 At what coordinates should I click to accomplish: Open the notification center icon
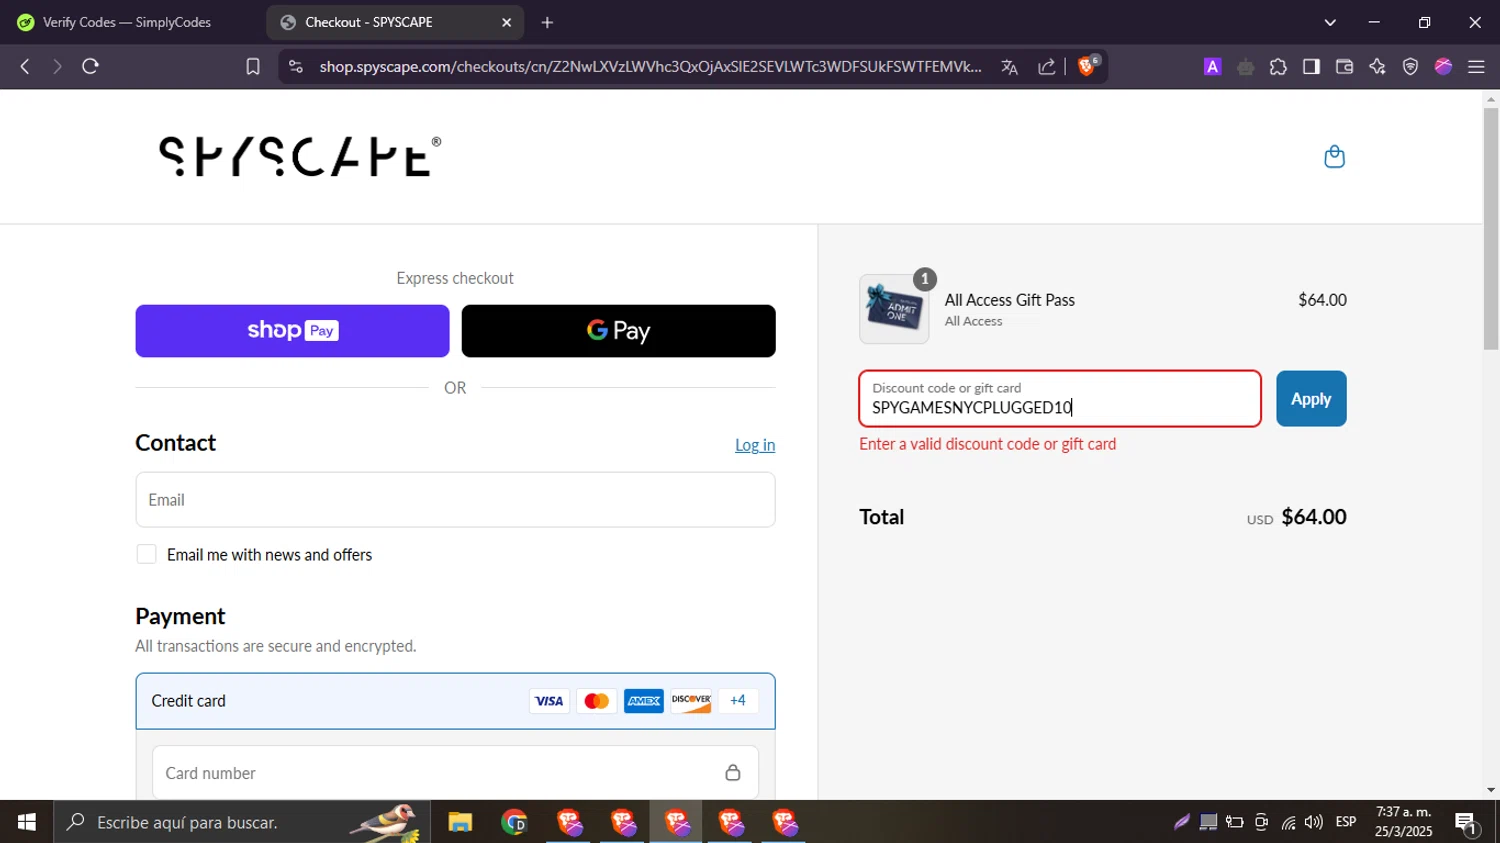(1467, 823)
